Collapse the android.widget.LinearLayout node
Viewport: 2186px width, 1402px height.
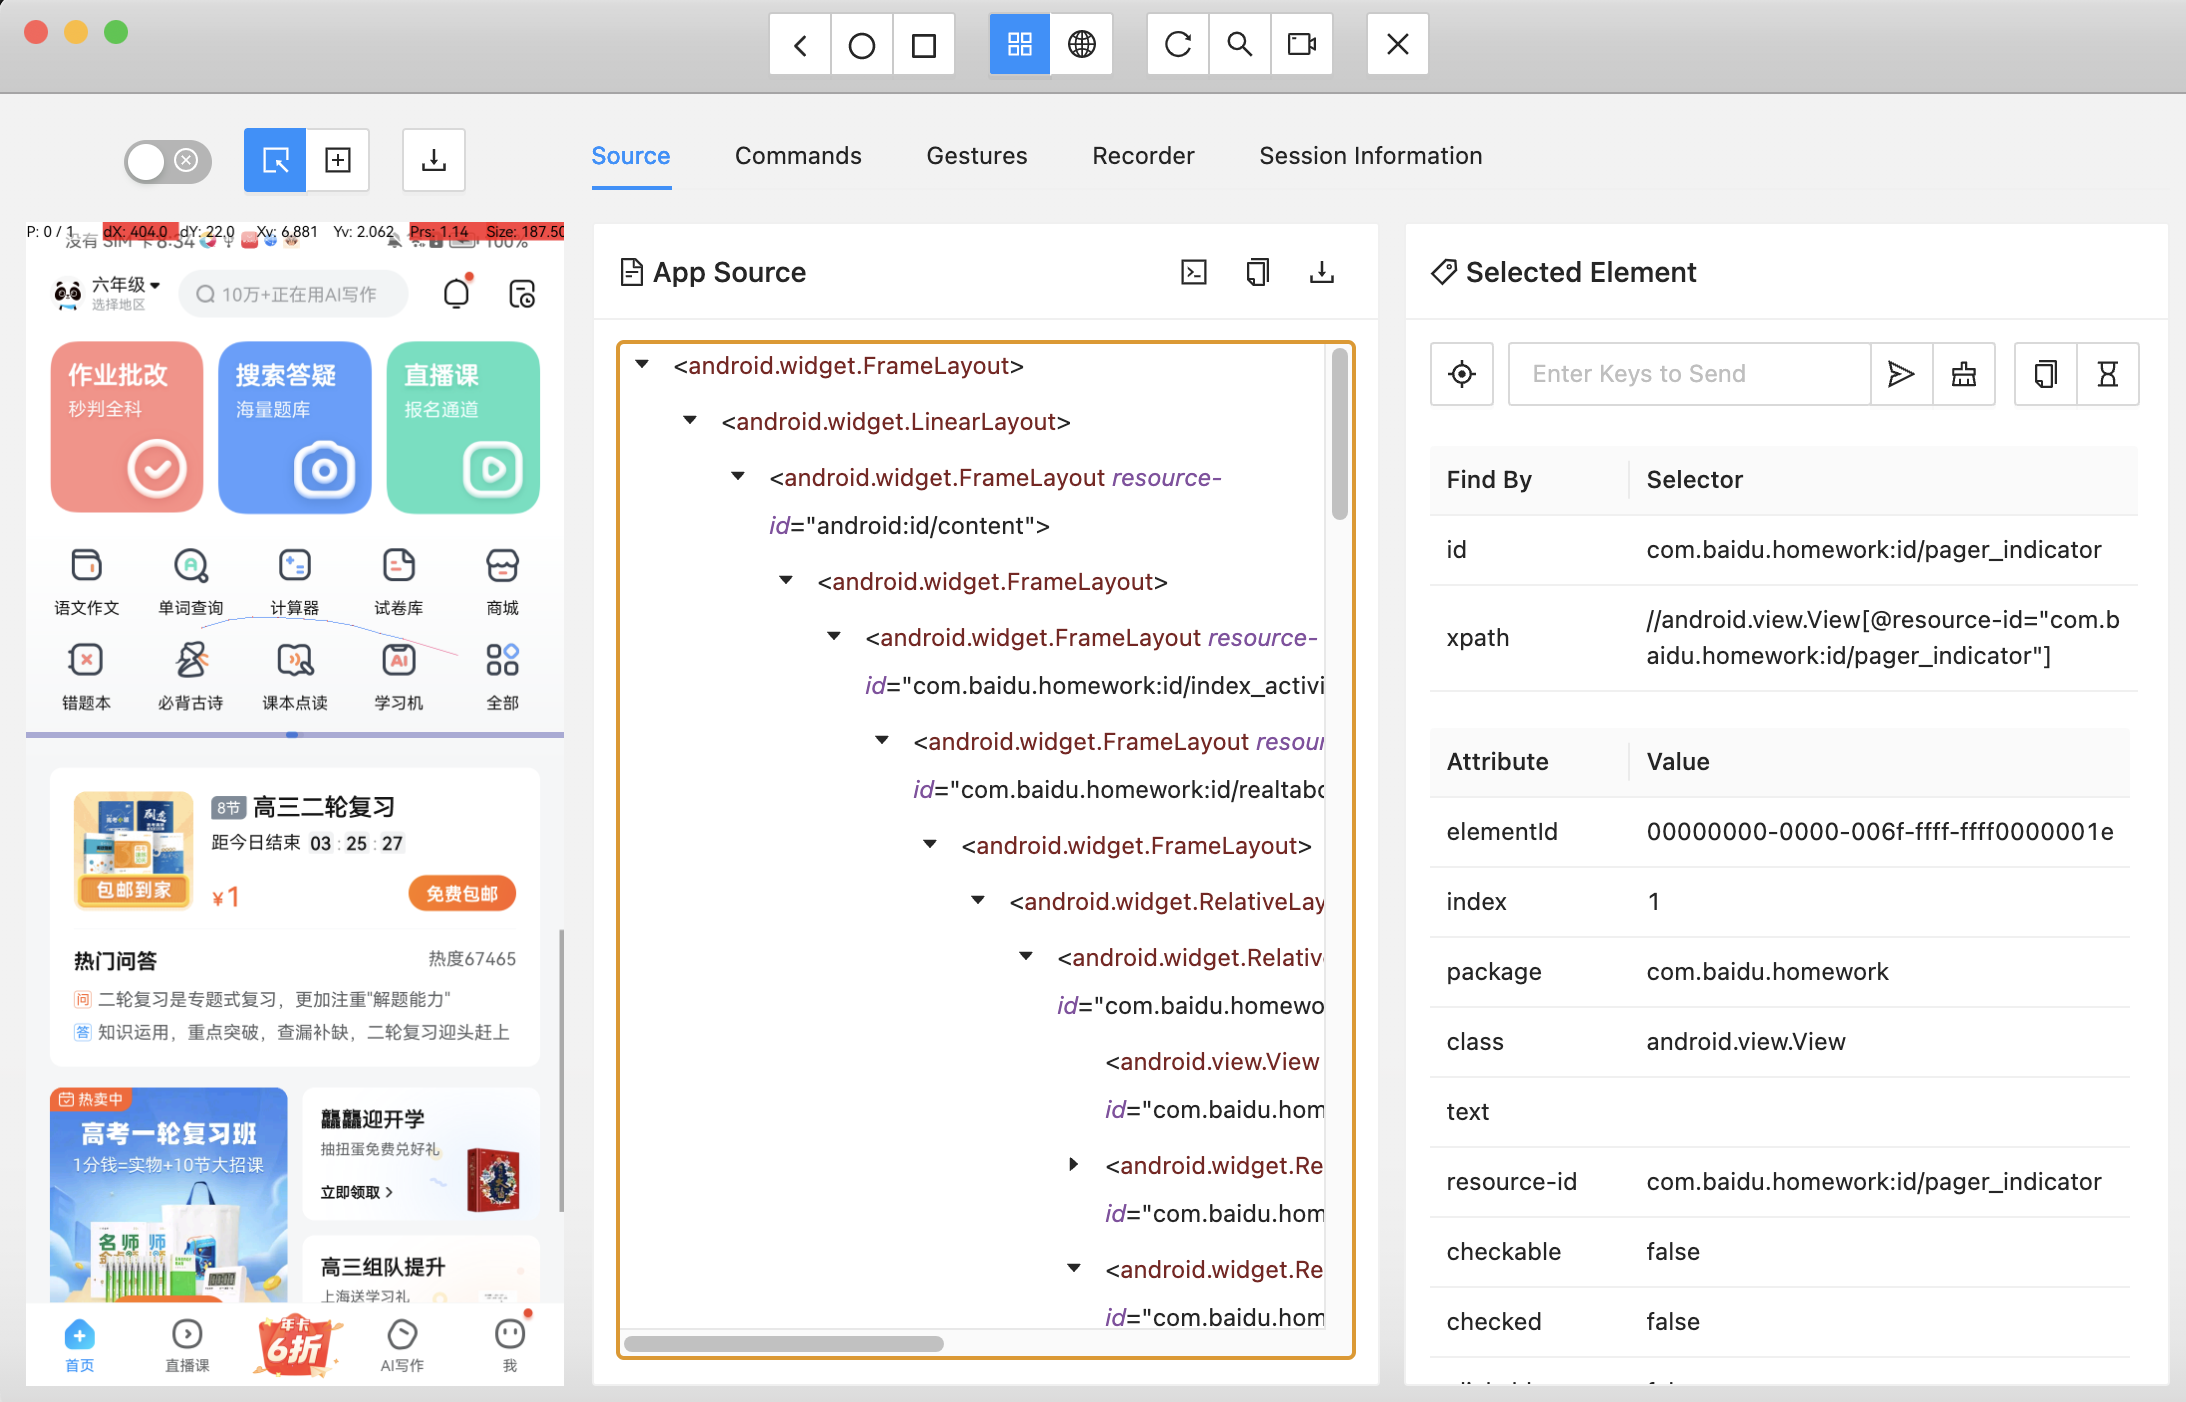tap(689, 420)
